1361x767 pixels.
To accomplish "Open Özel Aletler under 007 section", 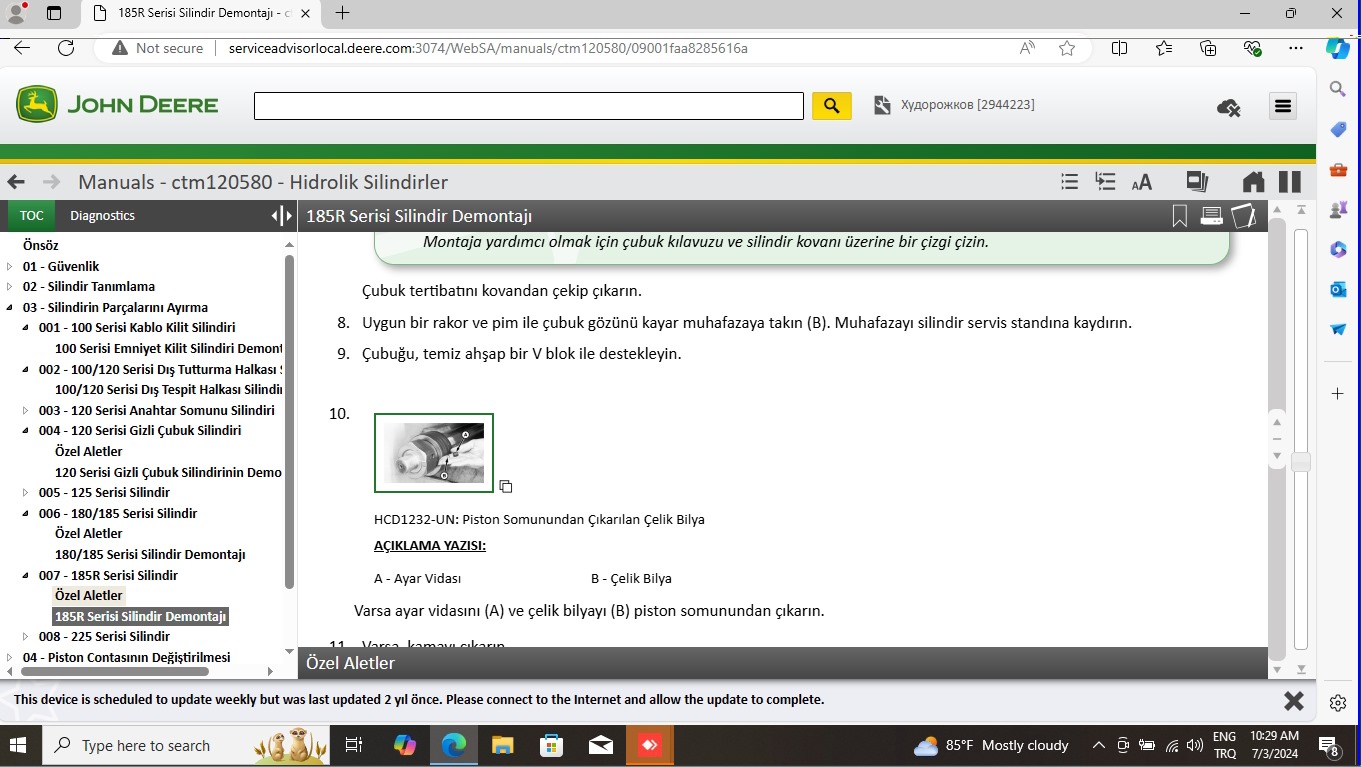I will [x=89, y=596].
